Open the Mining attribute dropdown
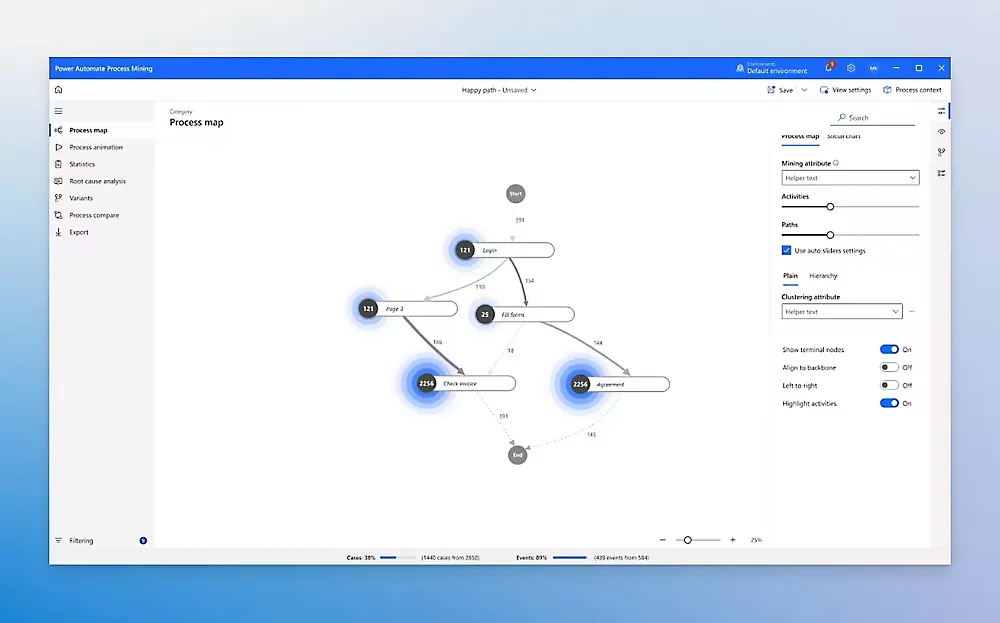 849,178
